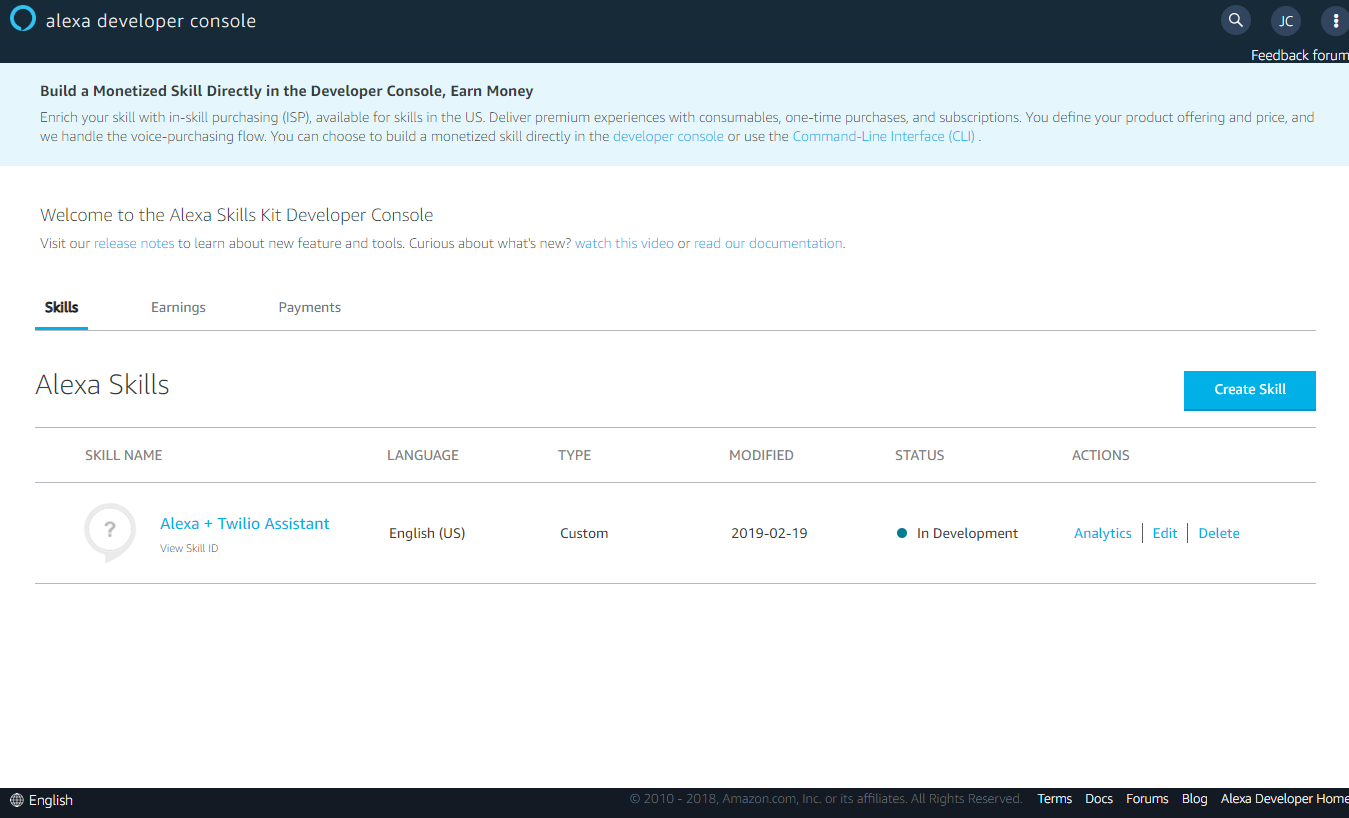Click Terms in the footer

1054,799
